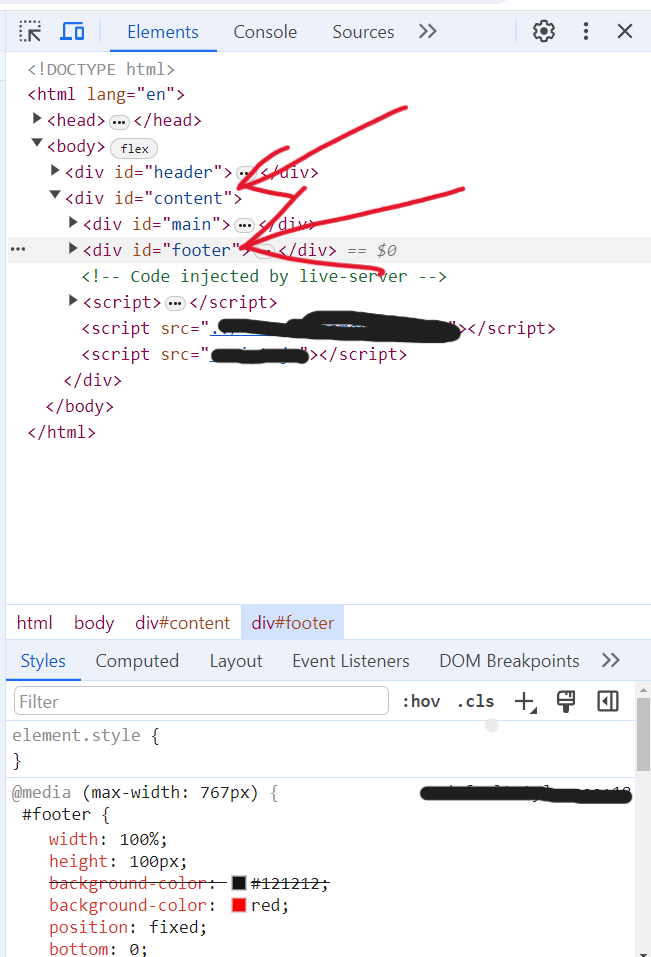Screen dimensions: 651x957
Task: Edit the width: 100% declaration
Action: 108,840
